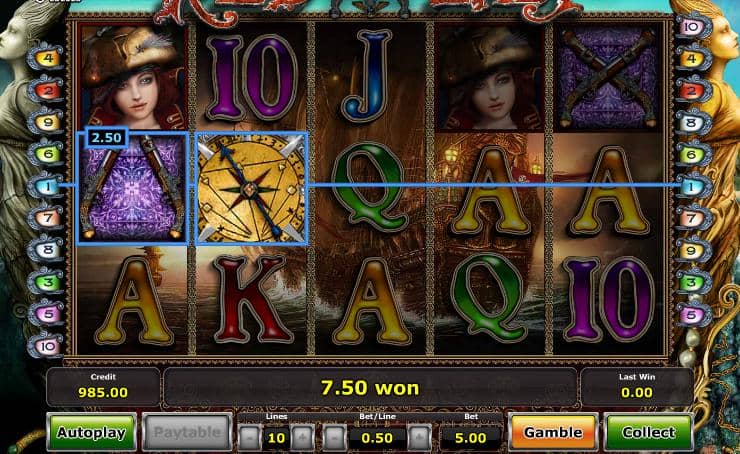Click green payline 3 marker on left
740x454 pixels.
pyautogui.click(x=45, y=282)
